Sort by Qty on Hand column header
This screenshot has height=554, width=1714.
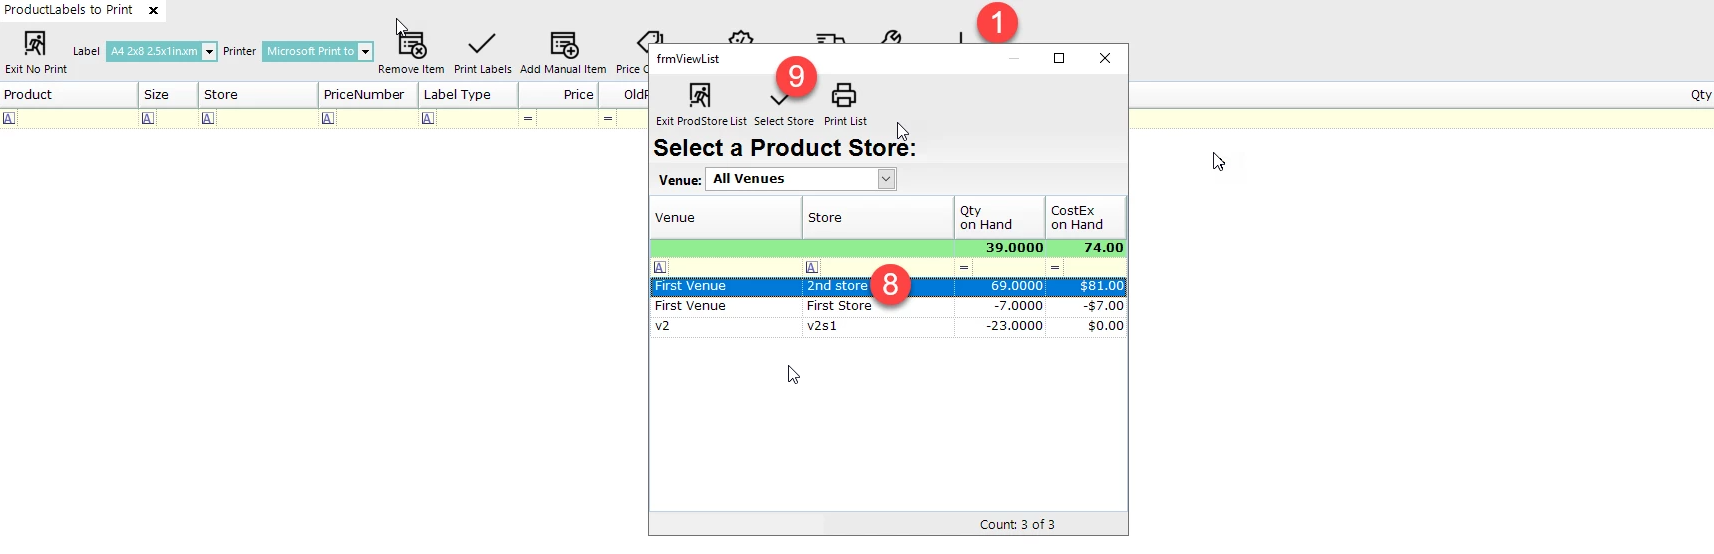[x=998, y=218]
